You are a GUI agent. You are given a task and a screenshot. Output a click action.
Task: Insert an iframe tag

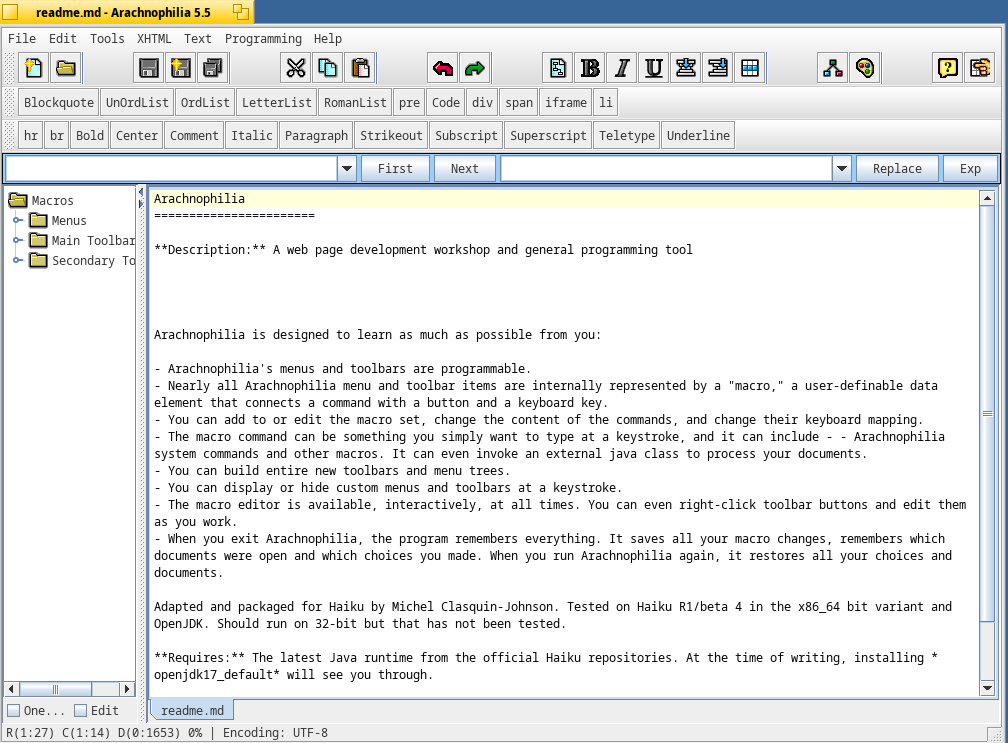tap(566, 103)
